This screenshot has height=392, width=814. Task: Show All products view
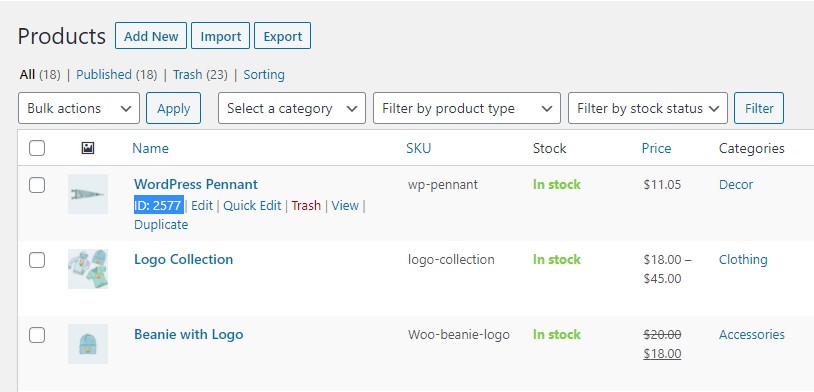click(x=28, y=75)
